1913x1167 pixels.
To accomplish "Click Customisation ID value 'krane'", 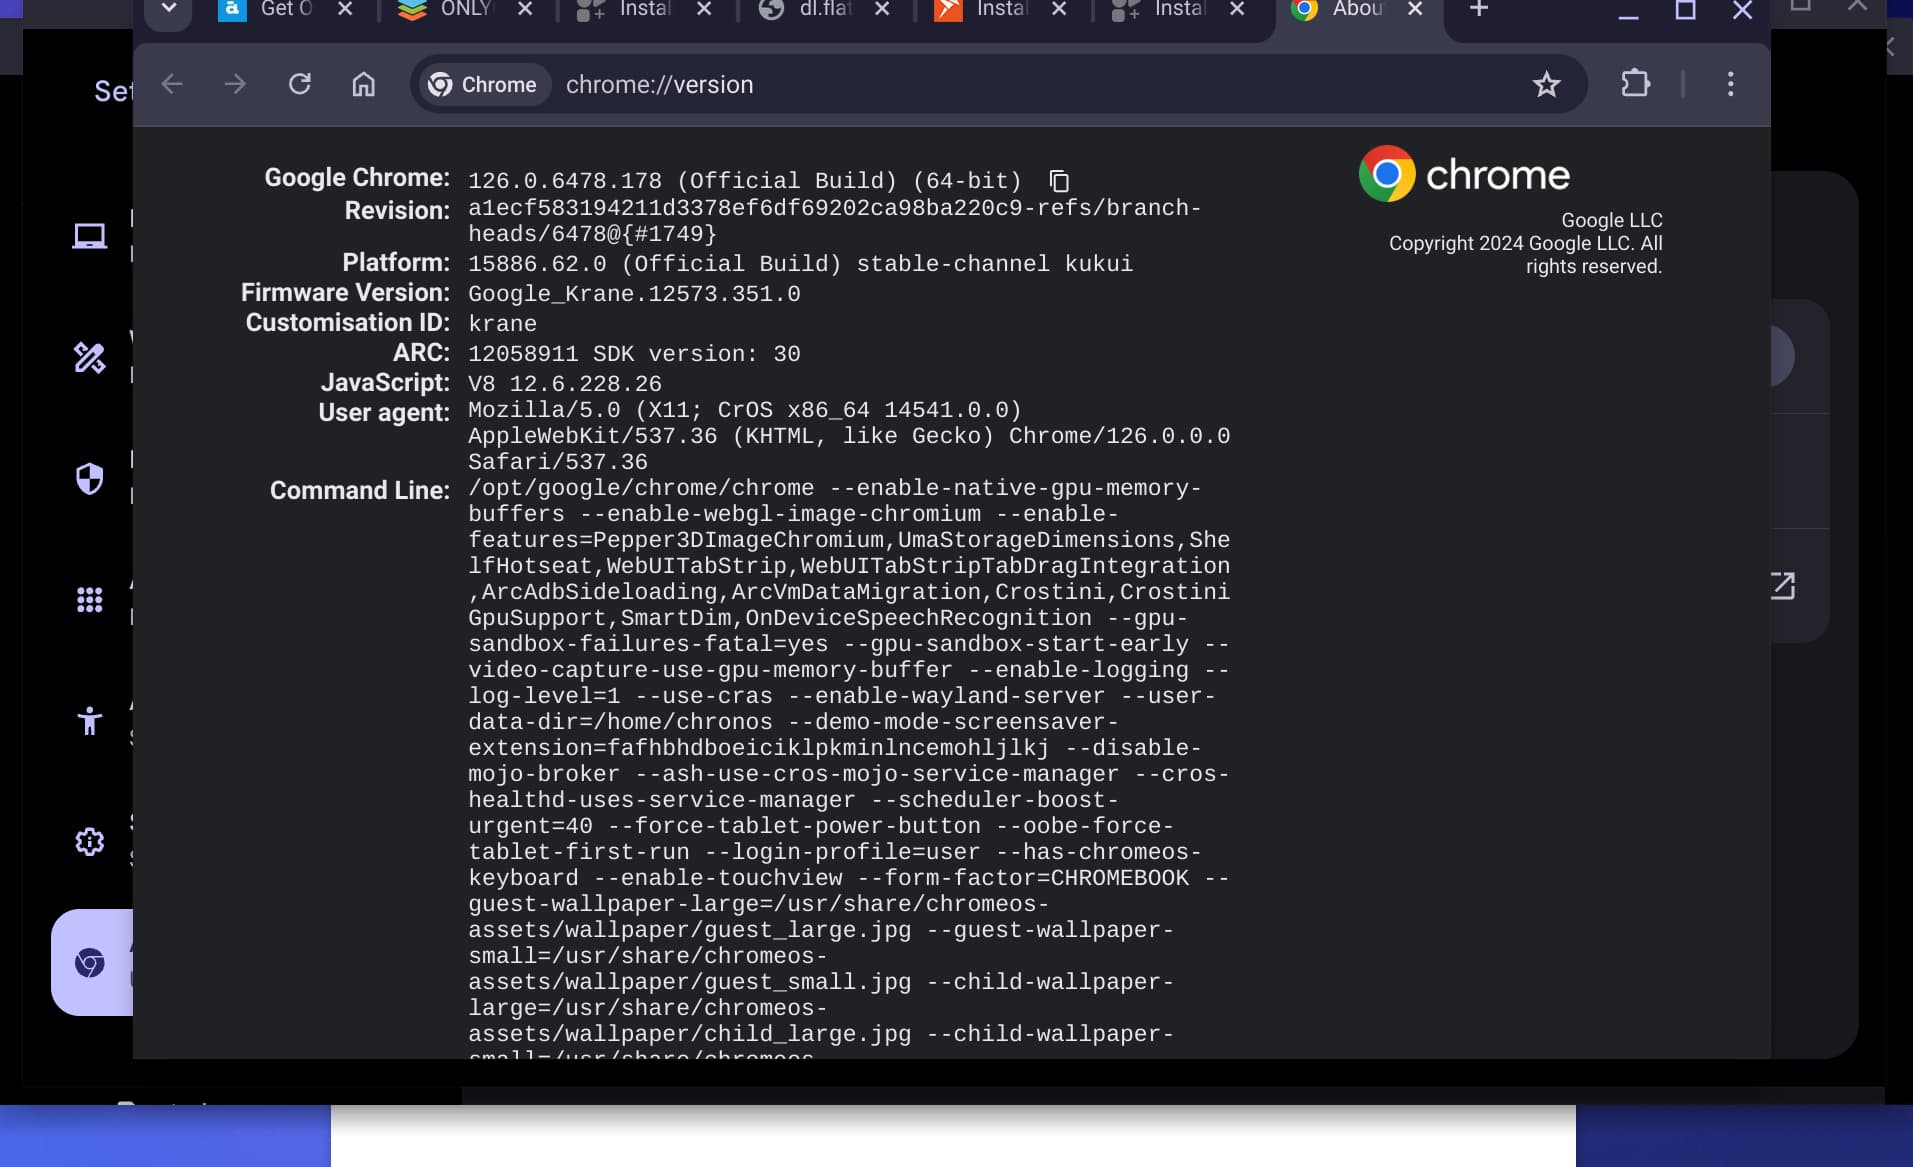I will (x=502, y=324).
